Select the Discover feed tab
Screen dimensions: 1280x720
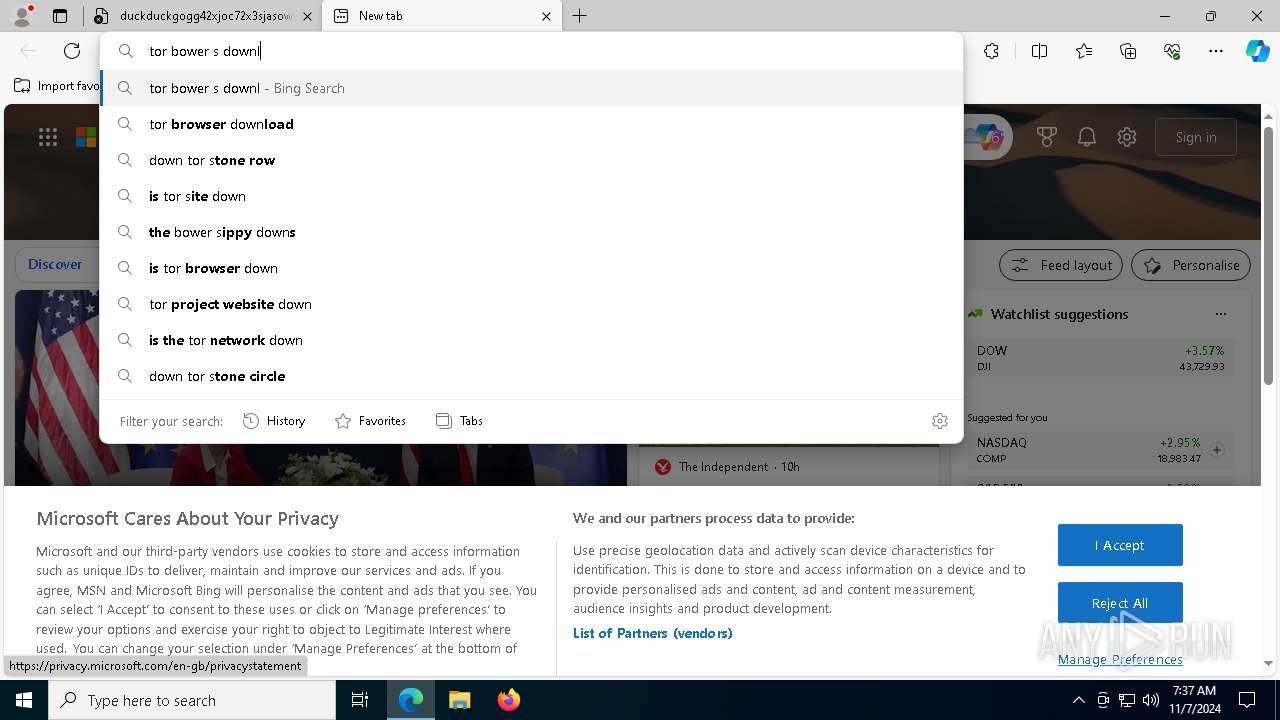[55, 265]
